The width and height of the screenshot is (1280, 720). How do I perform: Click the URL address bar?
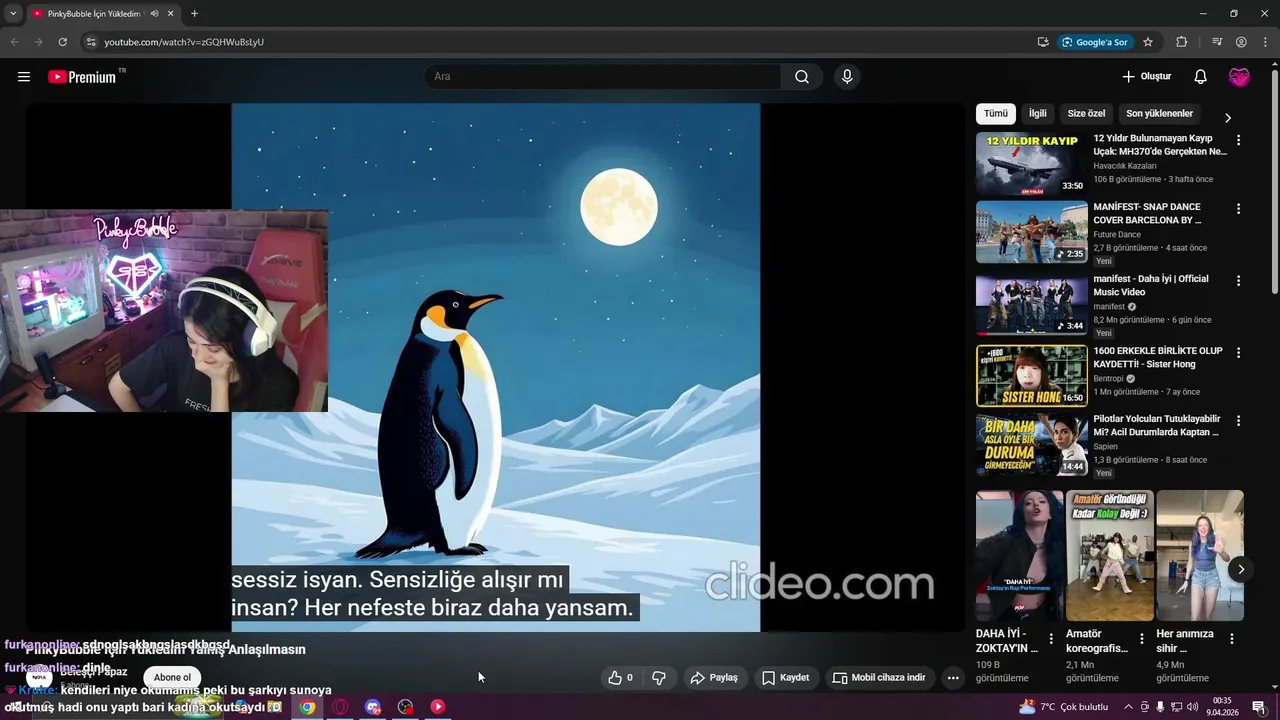pos(560,42)
